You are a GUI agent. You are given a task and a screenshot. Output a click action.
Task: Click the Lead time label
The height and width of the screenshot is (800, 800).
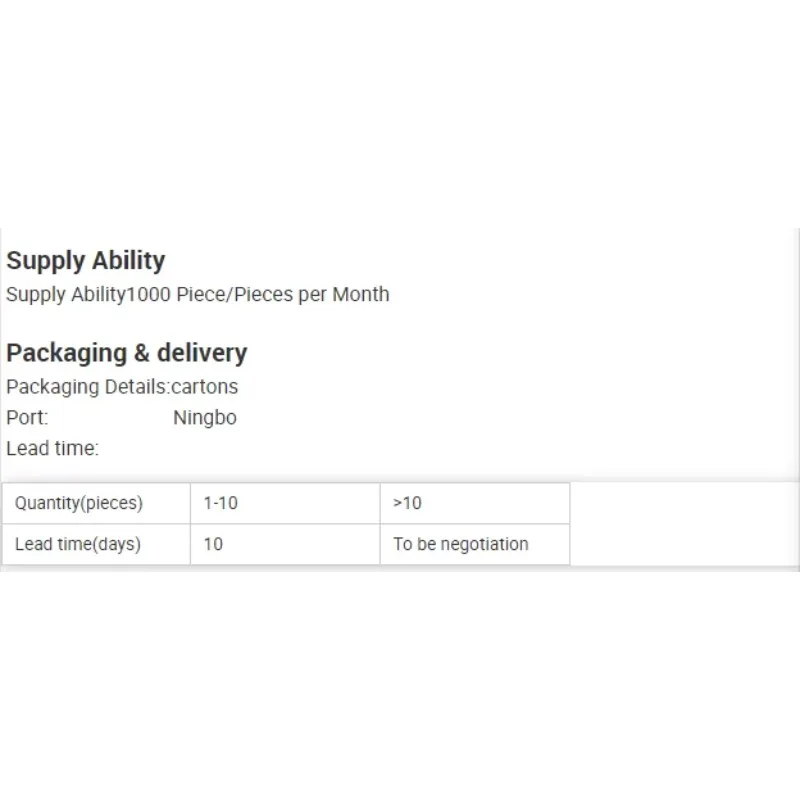coord(53,448)
